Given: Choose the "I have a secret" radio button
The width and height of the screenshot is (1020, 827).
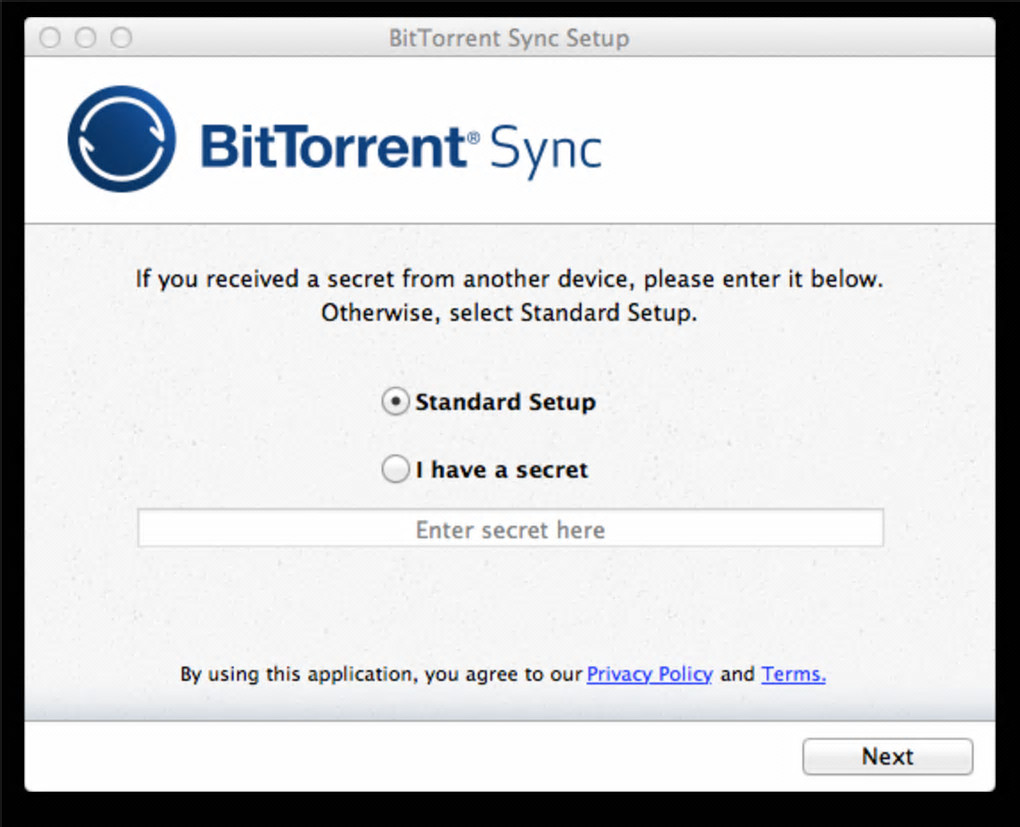Looking at the screenshot, I should pyautogui.click(x=396, y=470).
